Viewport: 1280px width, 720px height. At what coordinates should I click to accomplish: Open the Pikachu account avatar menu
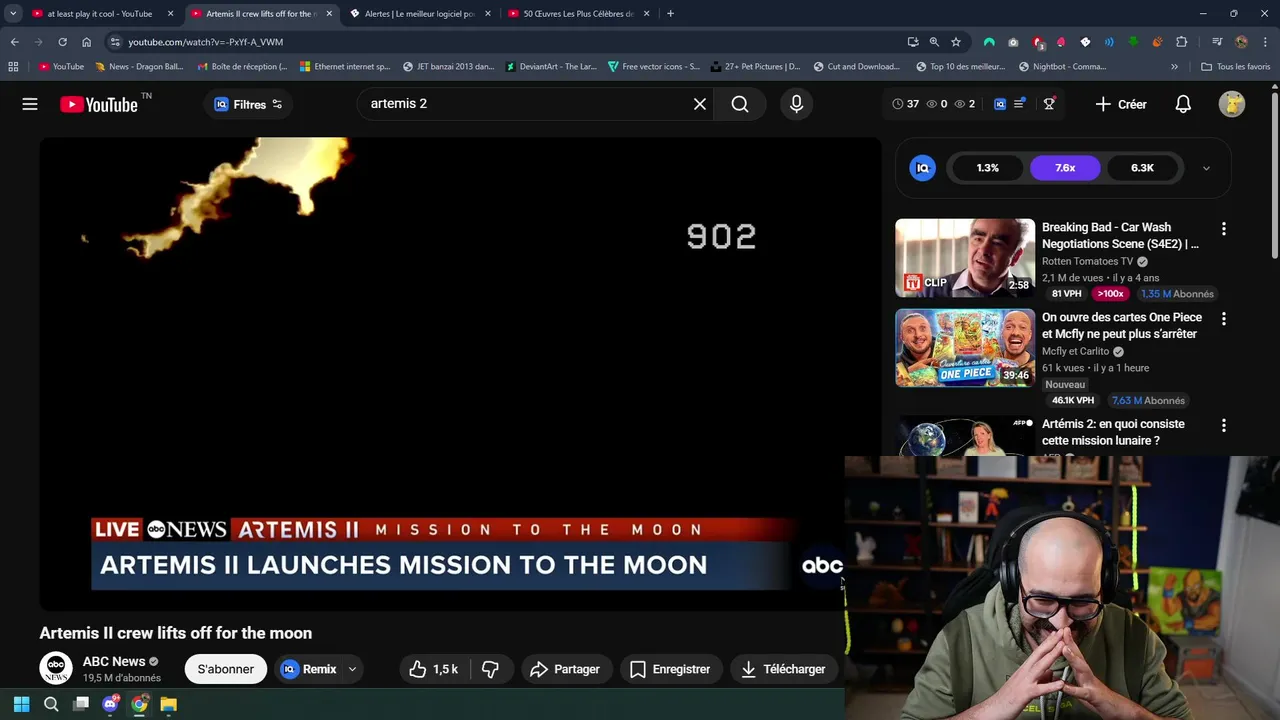[x=1232, y=104]
